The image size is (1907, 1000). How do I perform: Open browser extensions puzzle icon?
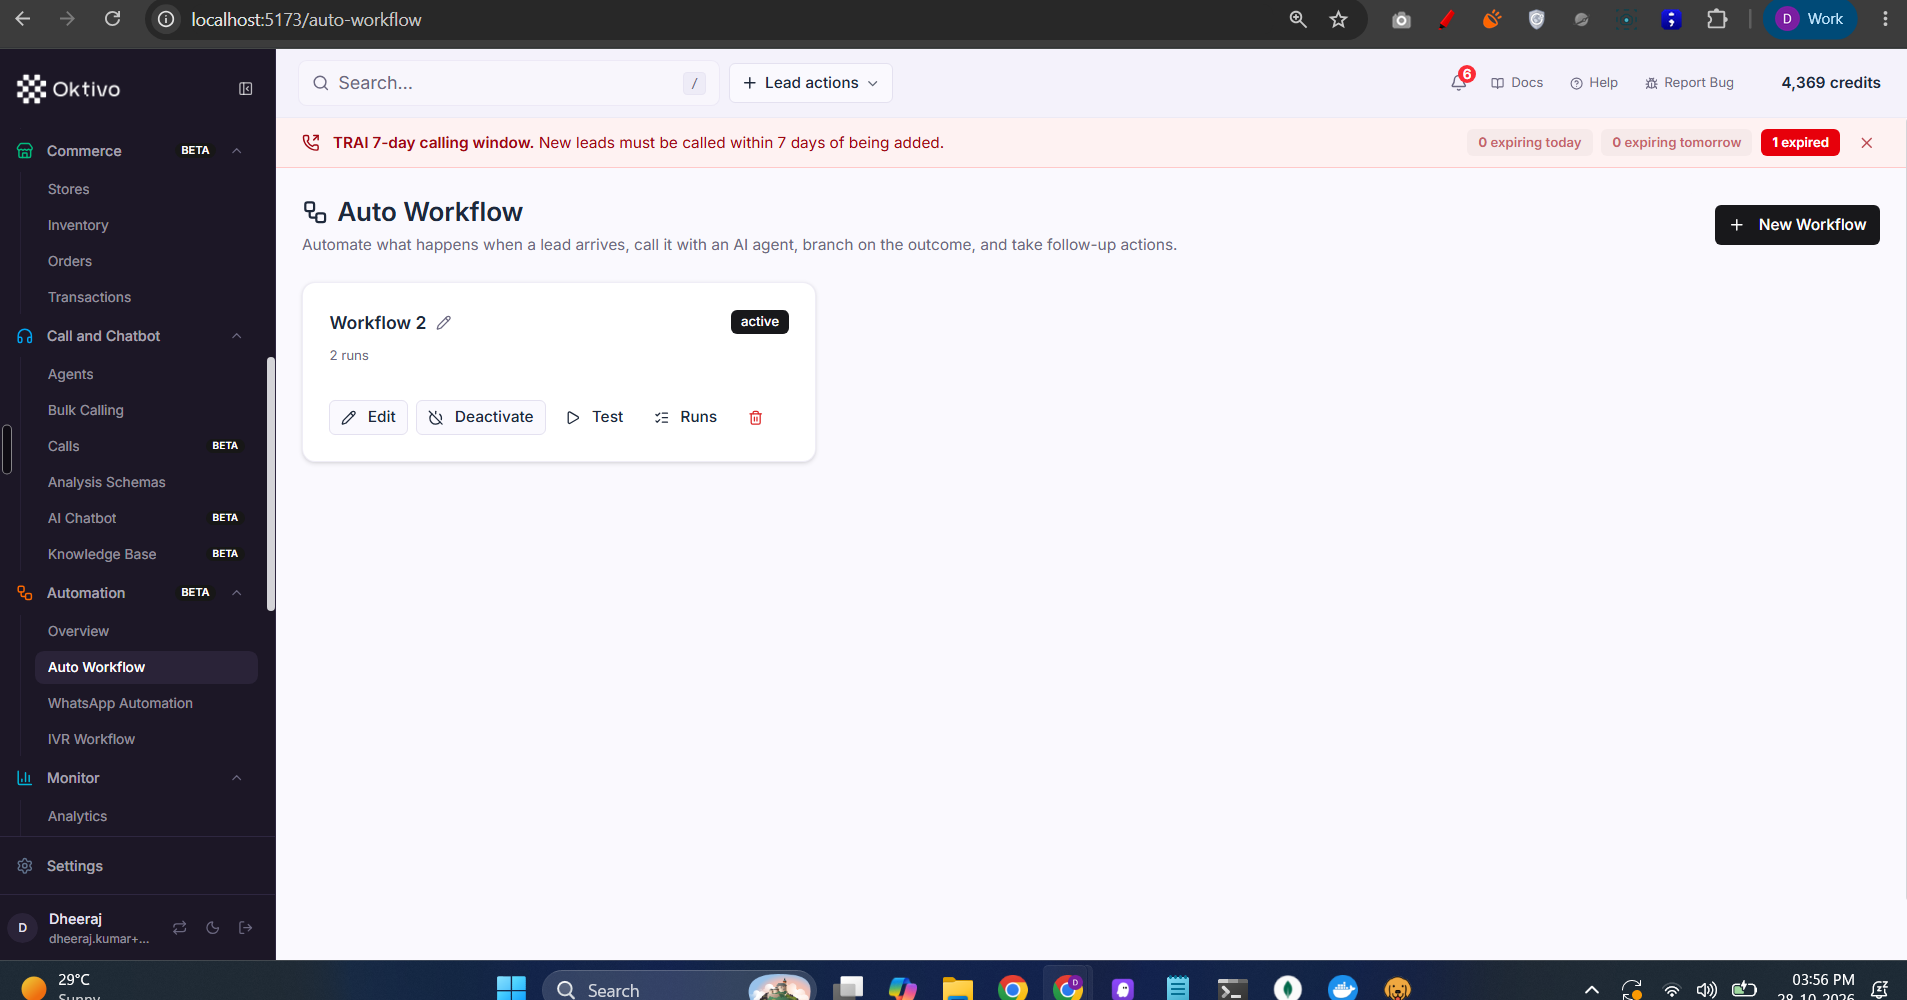[1717, 19]
